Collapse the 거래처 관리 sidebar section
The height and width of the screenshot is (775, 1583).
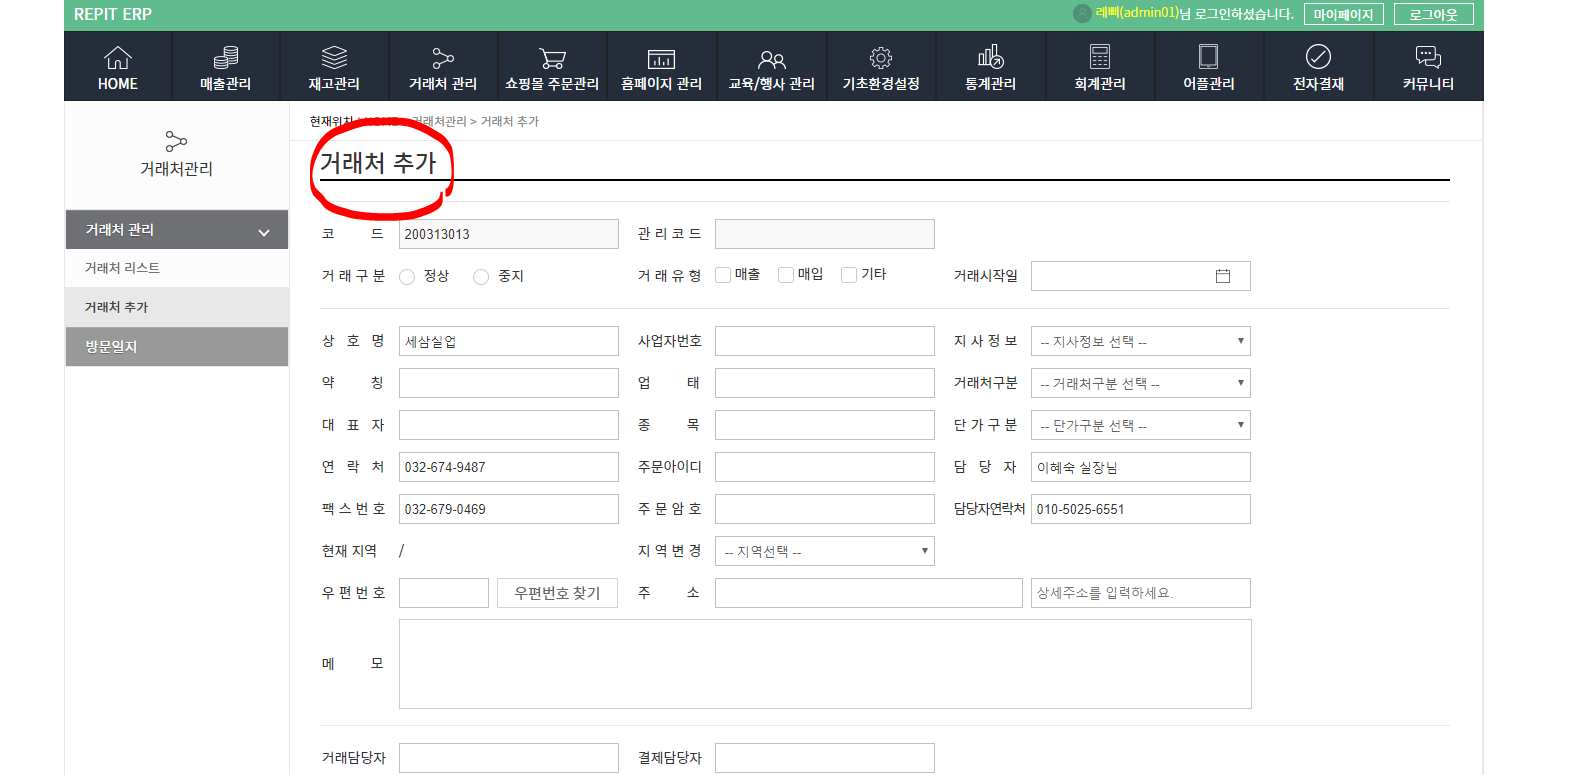click(x=177, y=229)
